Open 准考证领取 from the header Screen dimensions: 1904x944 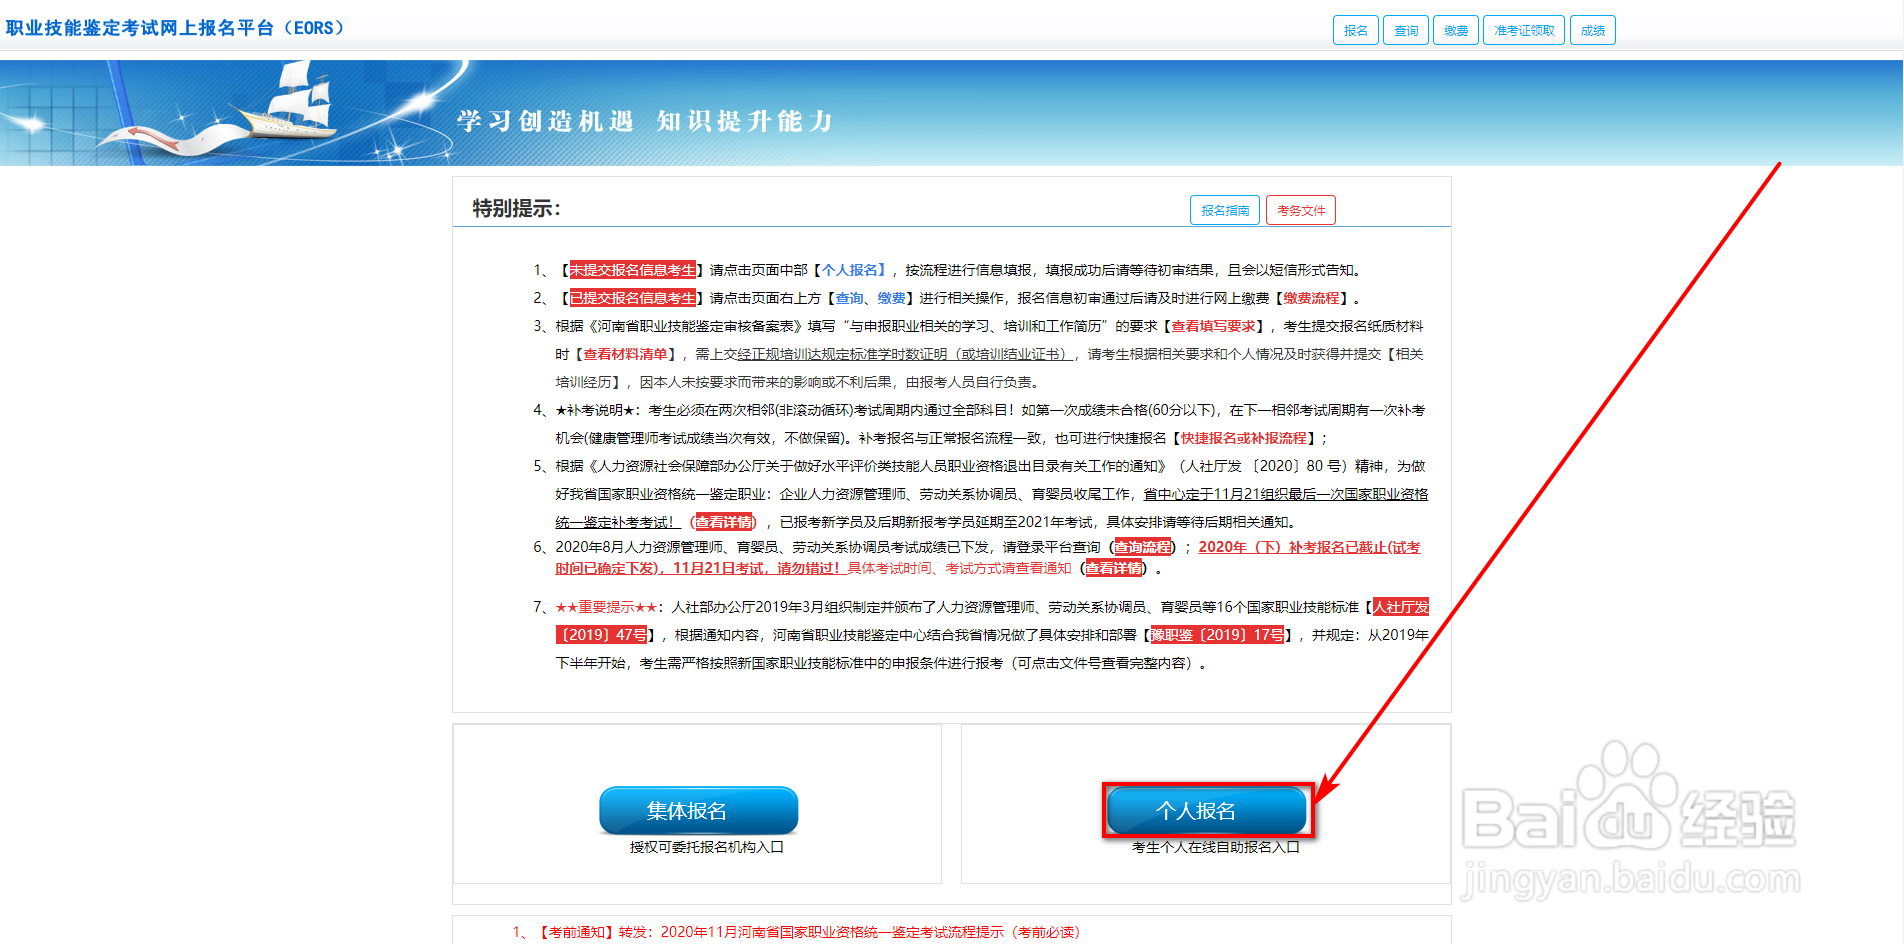[x=1522, y=29]
